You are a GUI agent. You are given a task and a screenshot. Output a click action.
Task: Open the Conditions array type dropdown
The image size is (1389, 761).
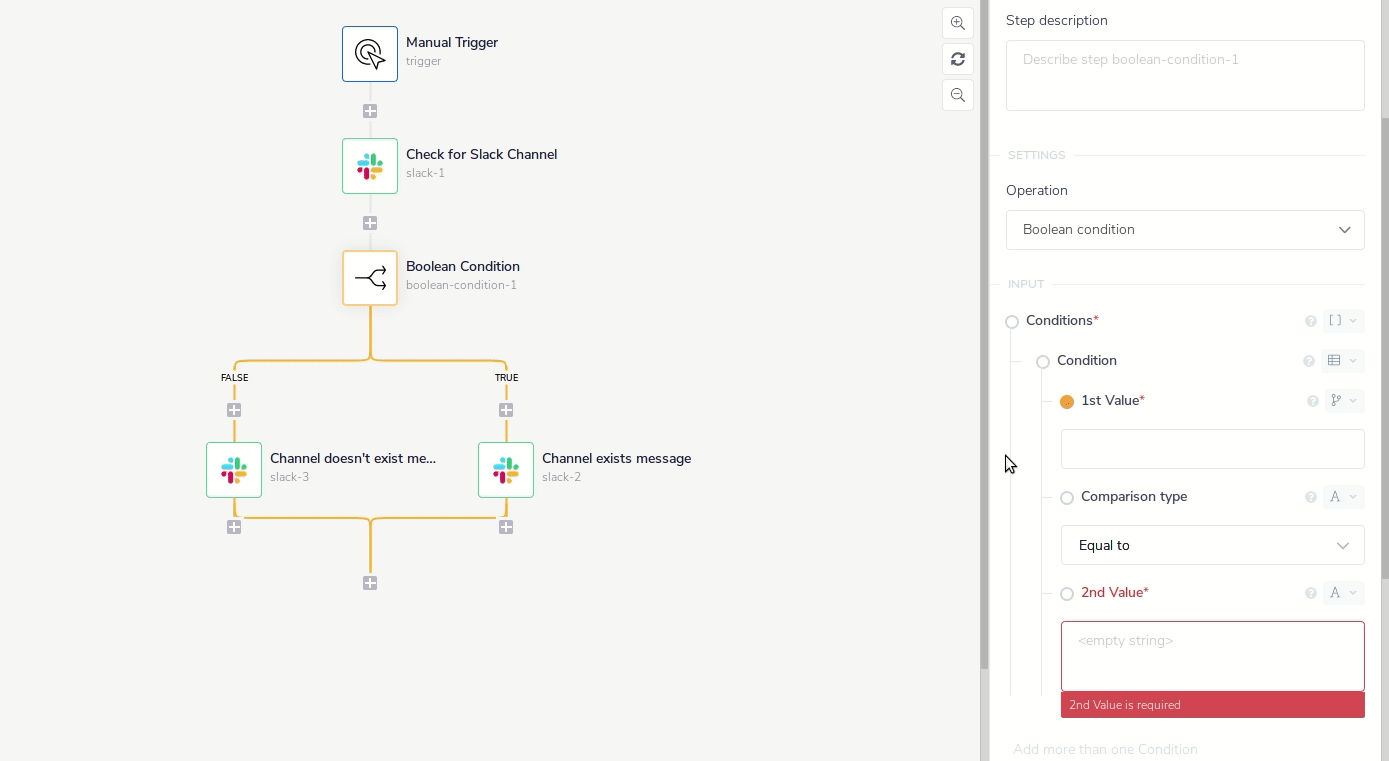click(1344, 321)
